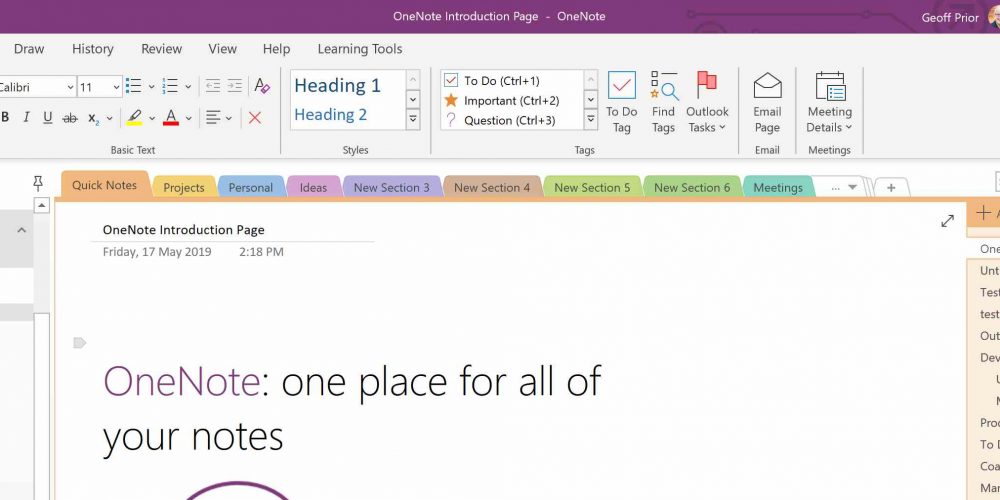1000x500 pixels.
Task: Collapse the notebook pane chevron
Action: click(x=22, y=230)
